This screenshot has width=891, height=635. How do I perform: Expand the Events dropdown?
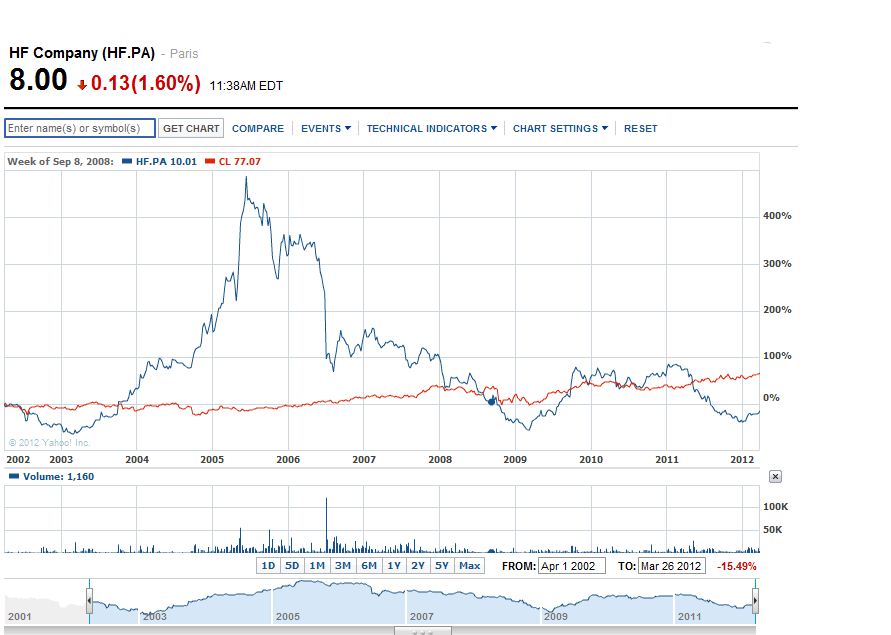[x=326, y=128]
